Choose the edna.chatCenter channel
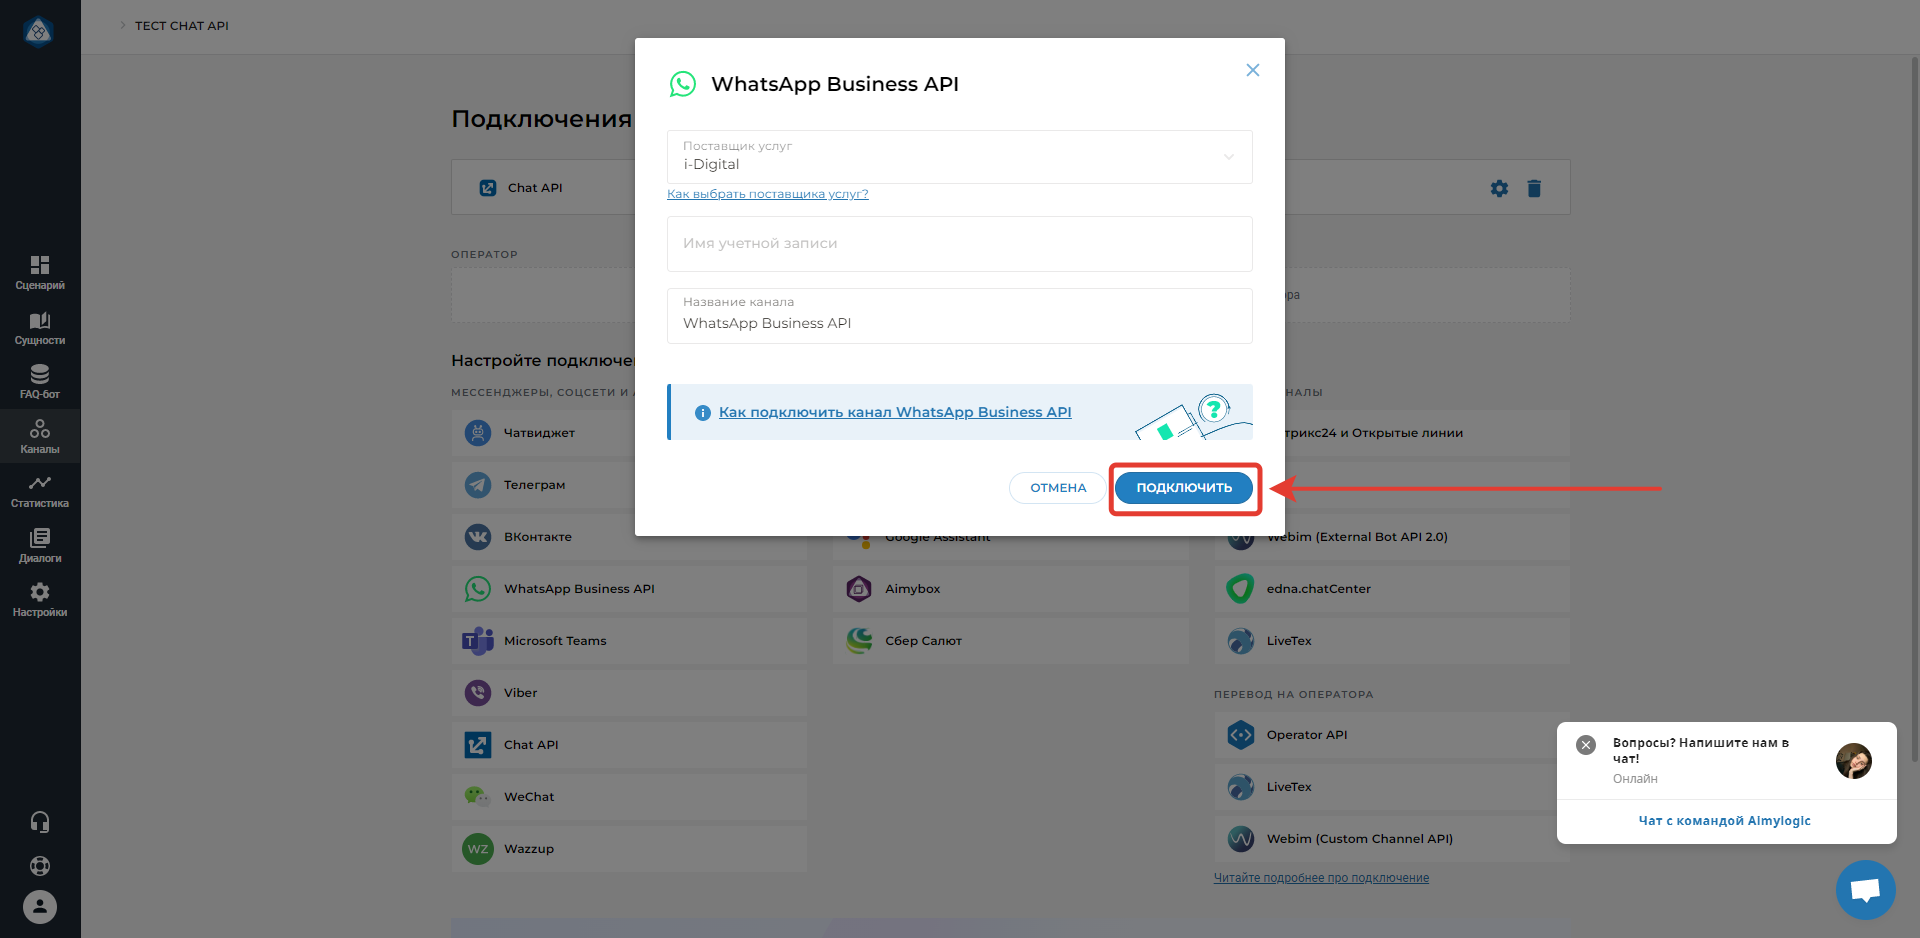Screen dimensions: 1920x938 pos(1392,589)
